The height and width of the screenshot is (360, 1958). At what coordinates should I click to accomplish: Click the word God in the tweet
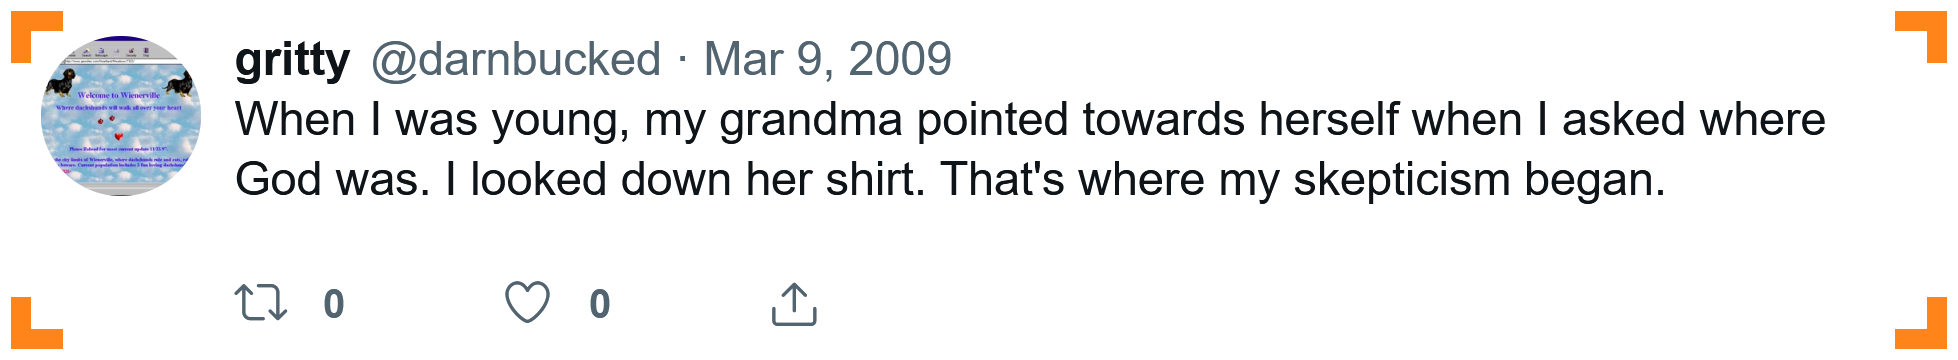[271, 180]
